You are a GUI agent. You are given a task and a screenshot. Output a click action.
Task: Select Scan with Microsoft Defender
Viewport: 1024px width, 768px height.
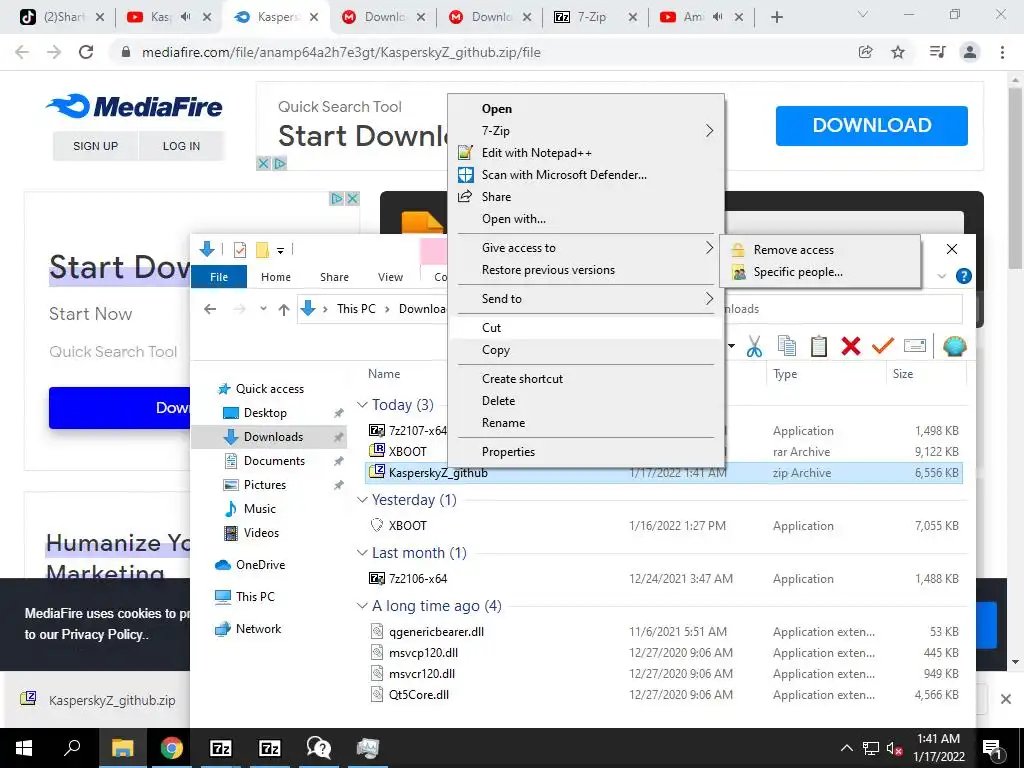click(x=586, y=174)
